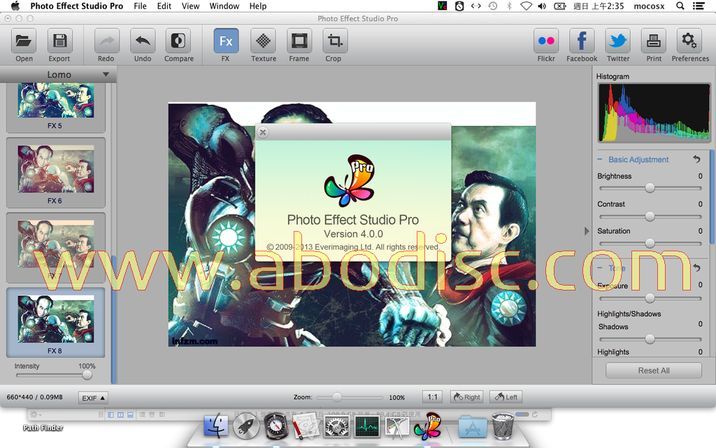Open the Frame tool
The height and width of the screenshot is (448, 716).
coord(299,42)
